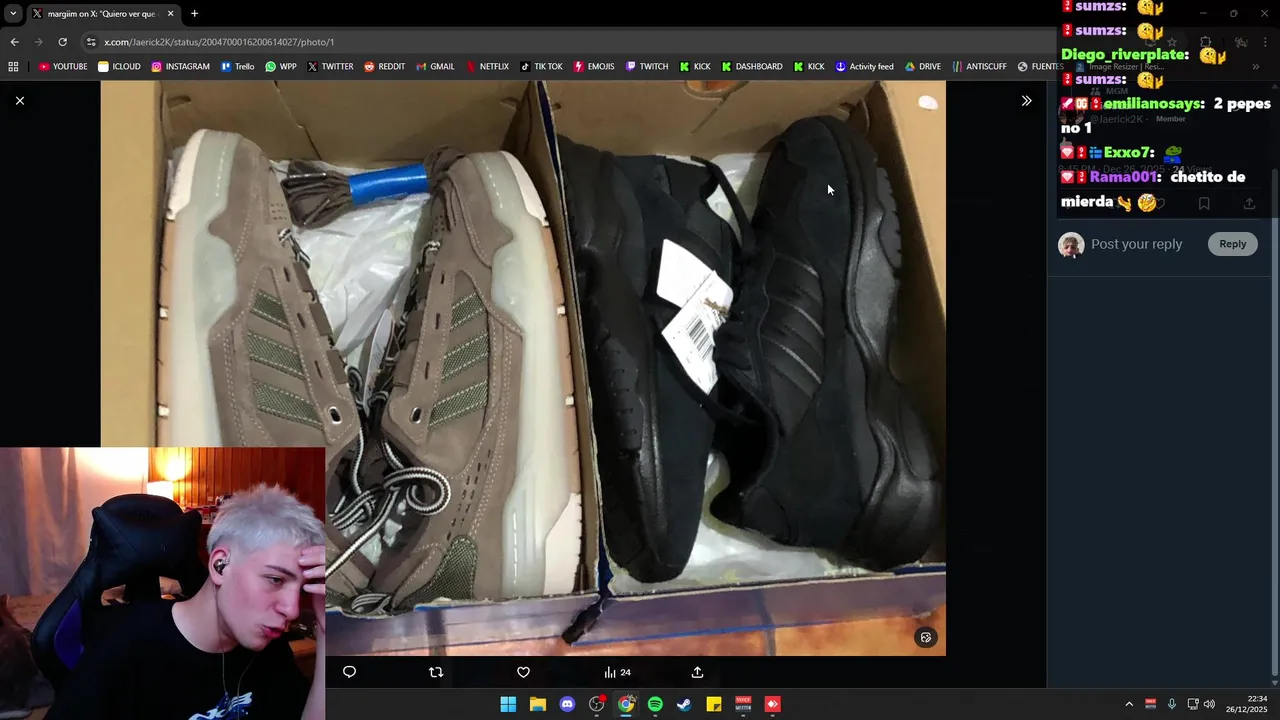Click the Reply button

[x=1232, y=244]
